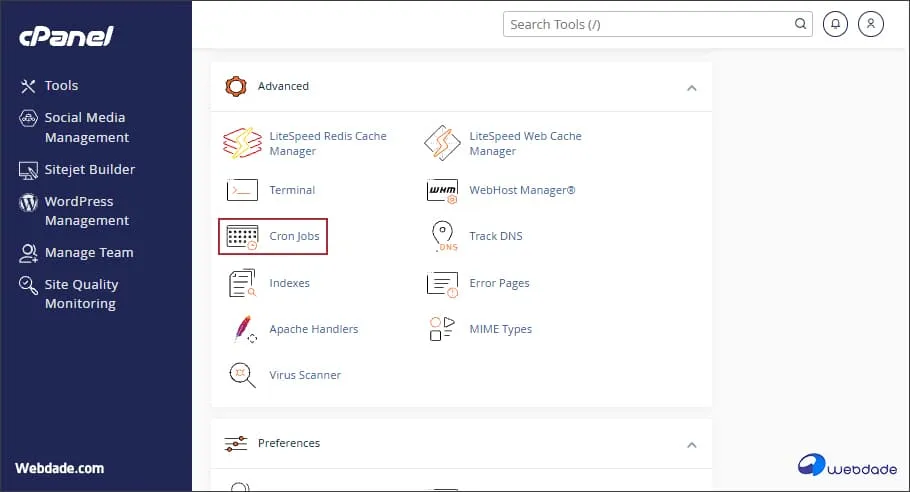This screenshot has height=492, width=910.
Task: Click the Preferences section heading text
Action: pos(288,443)
